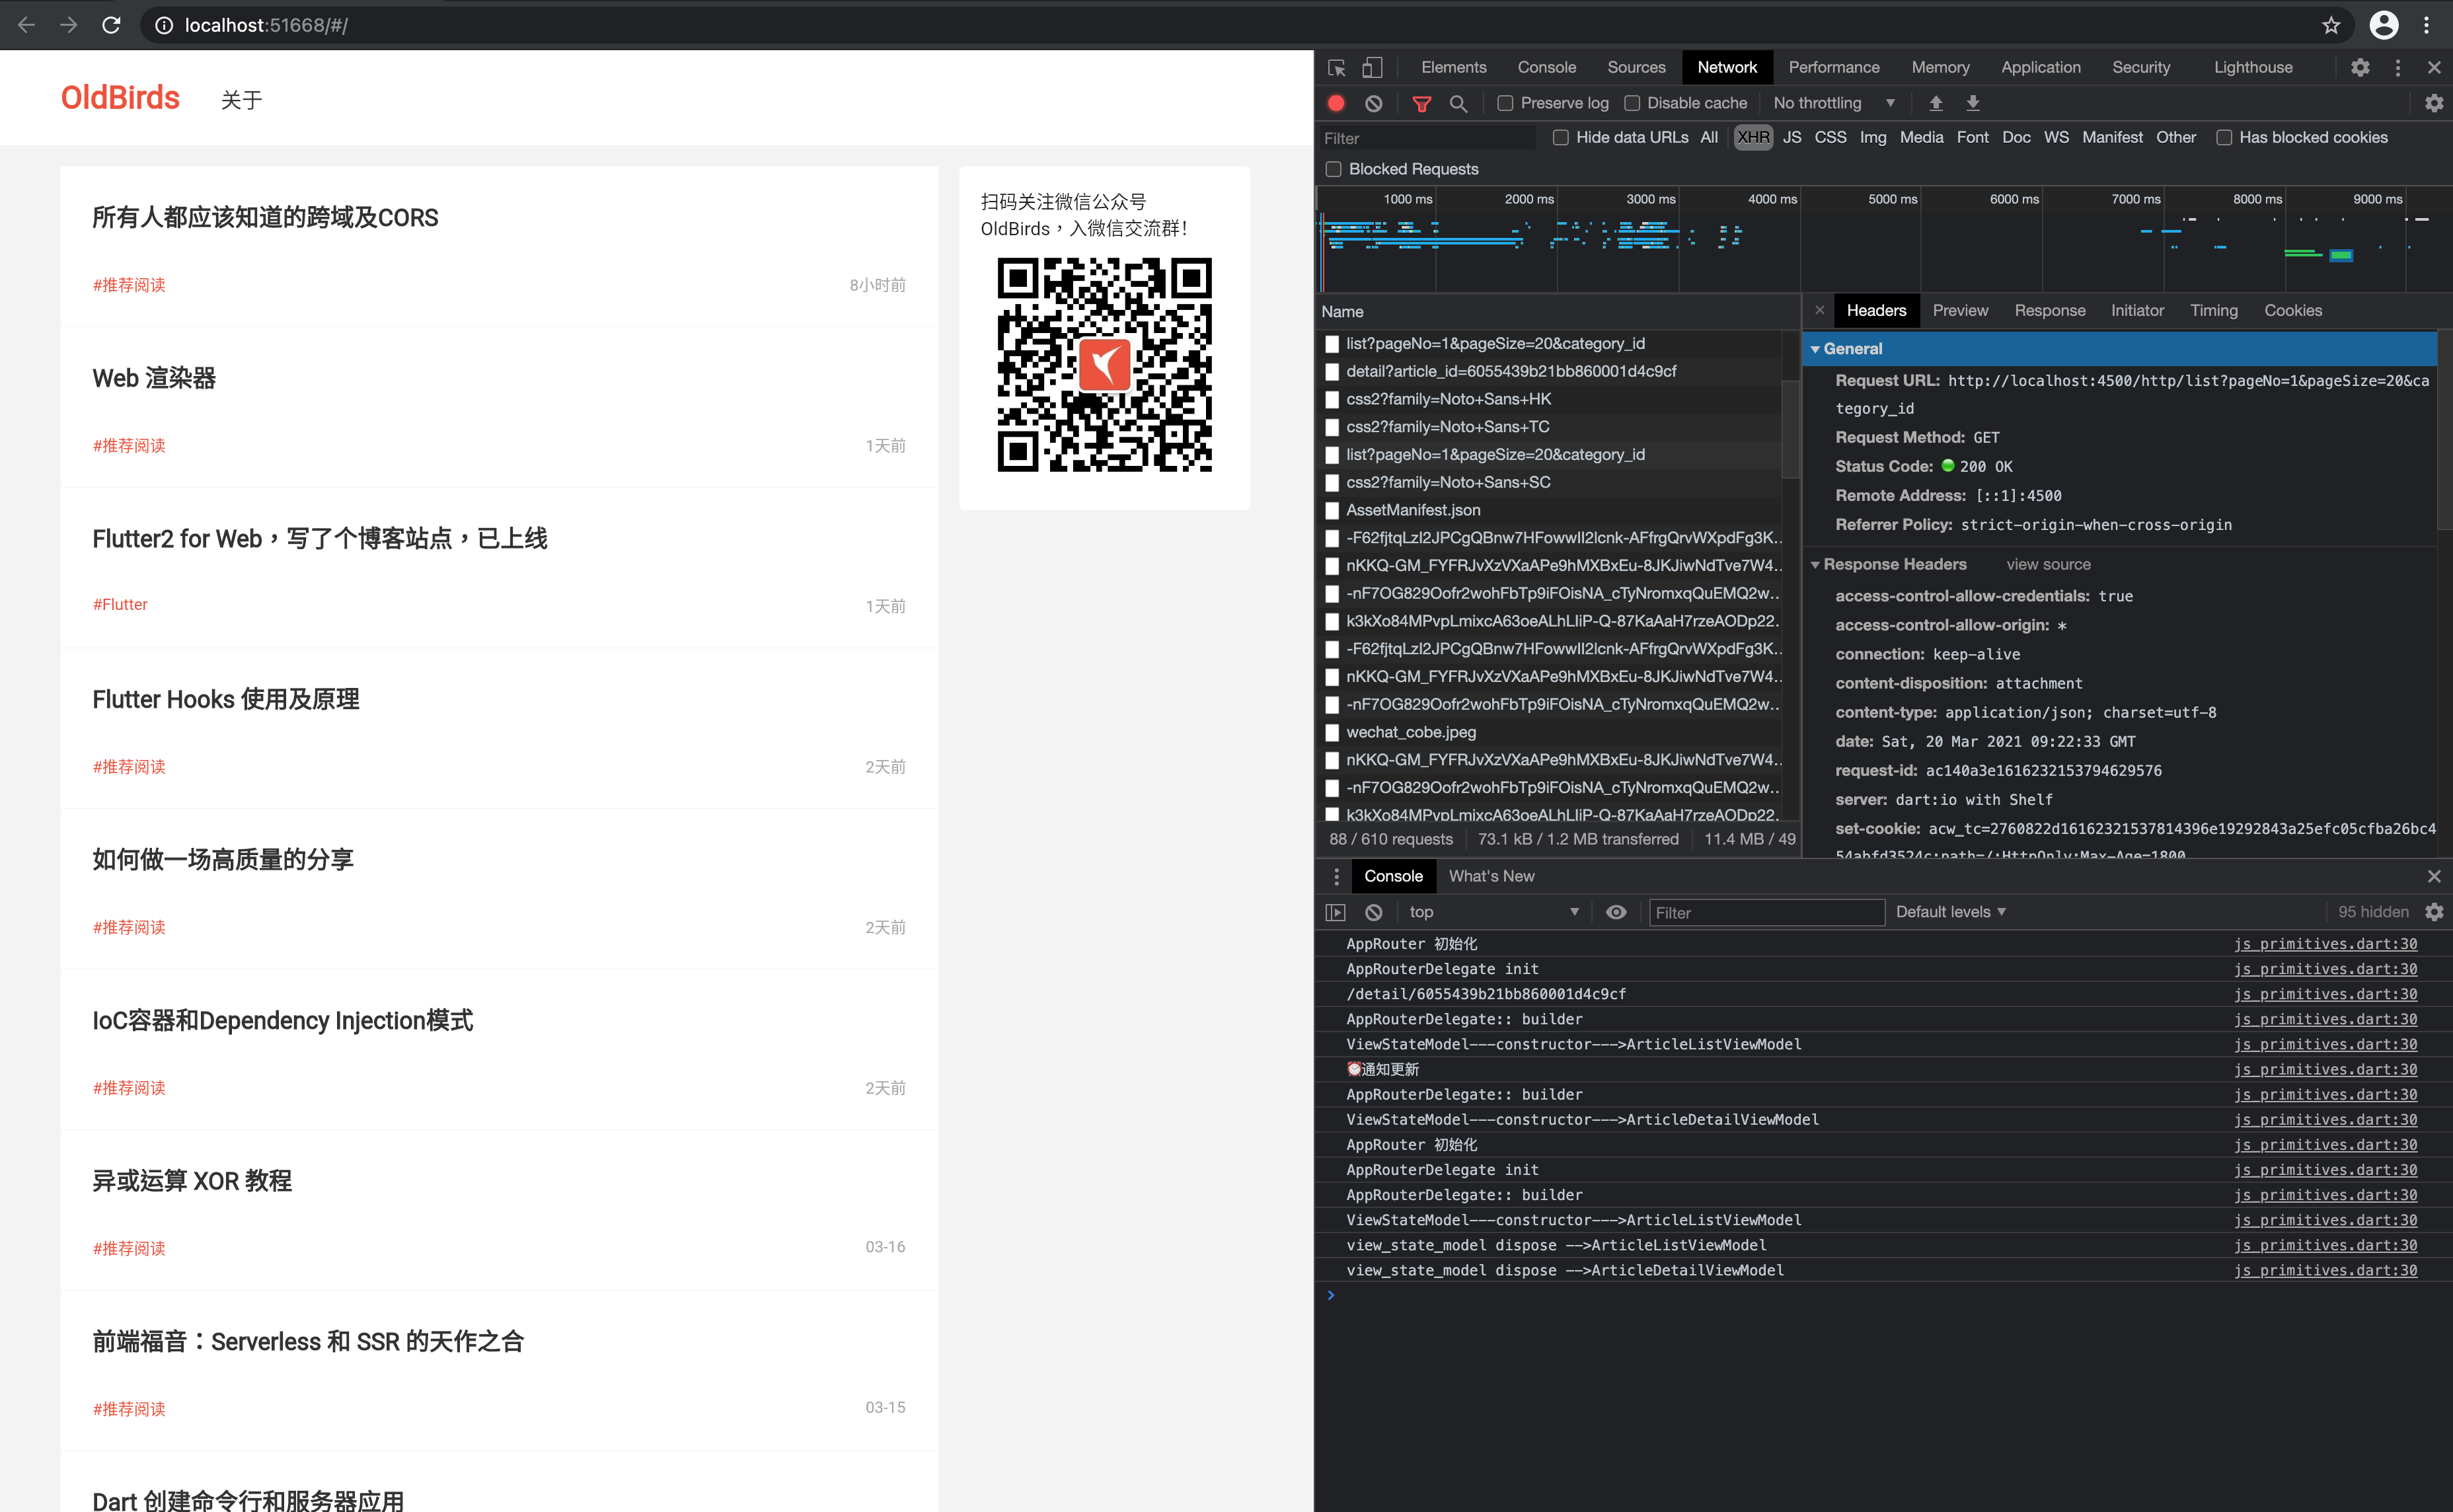Click the WeChat QR code image
The height and width of the screenshot is (1512, 2453).
pyautogui.click(x=1104, y=365)
